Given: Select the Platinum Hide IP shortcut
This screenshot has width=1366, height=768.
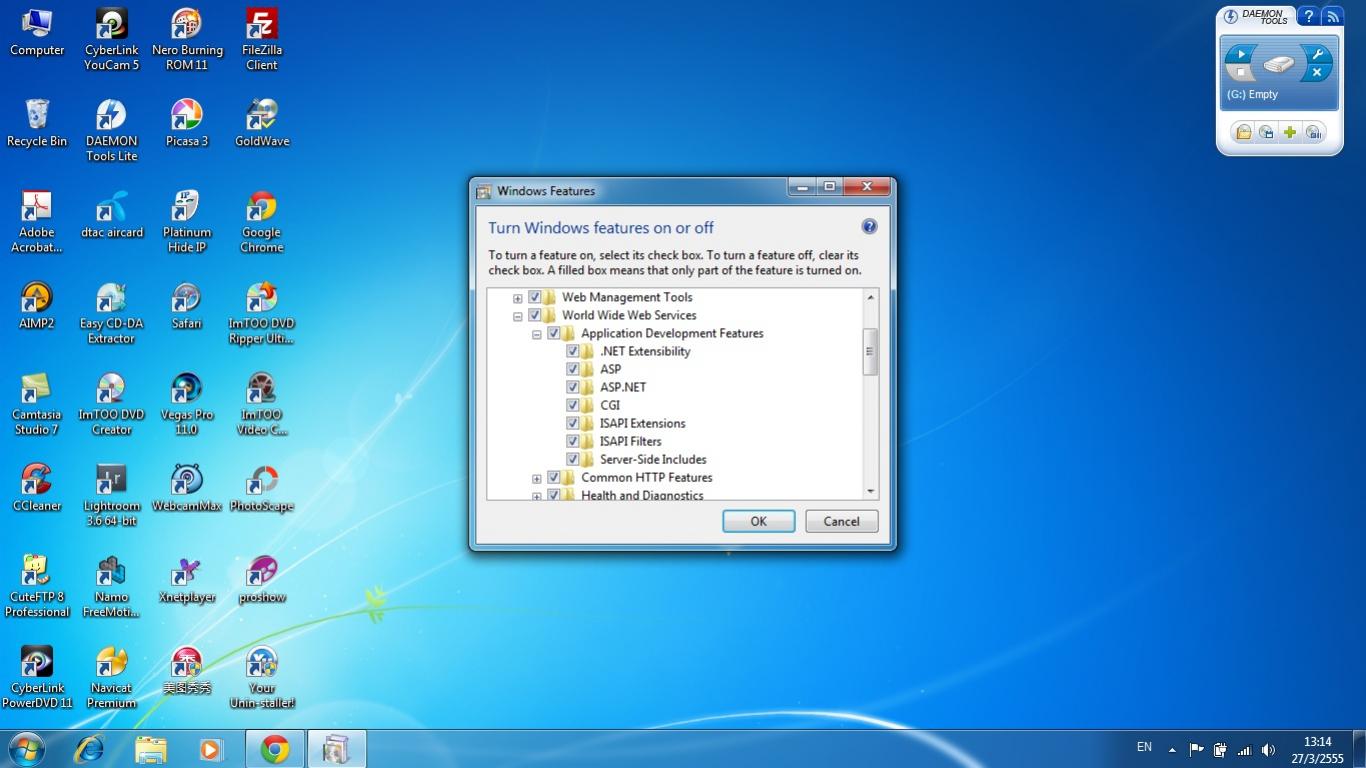Looking at the screenshot, I should click(187, 221).
